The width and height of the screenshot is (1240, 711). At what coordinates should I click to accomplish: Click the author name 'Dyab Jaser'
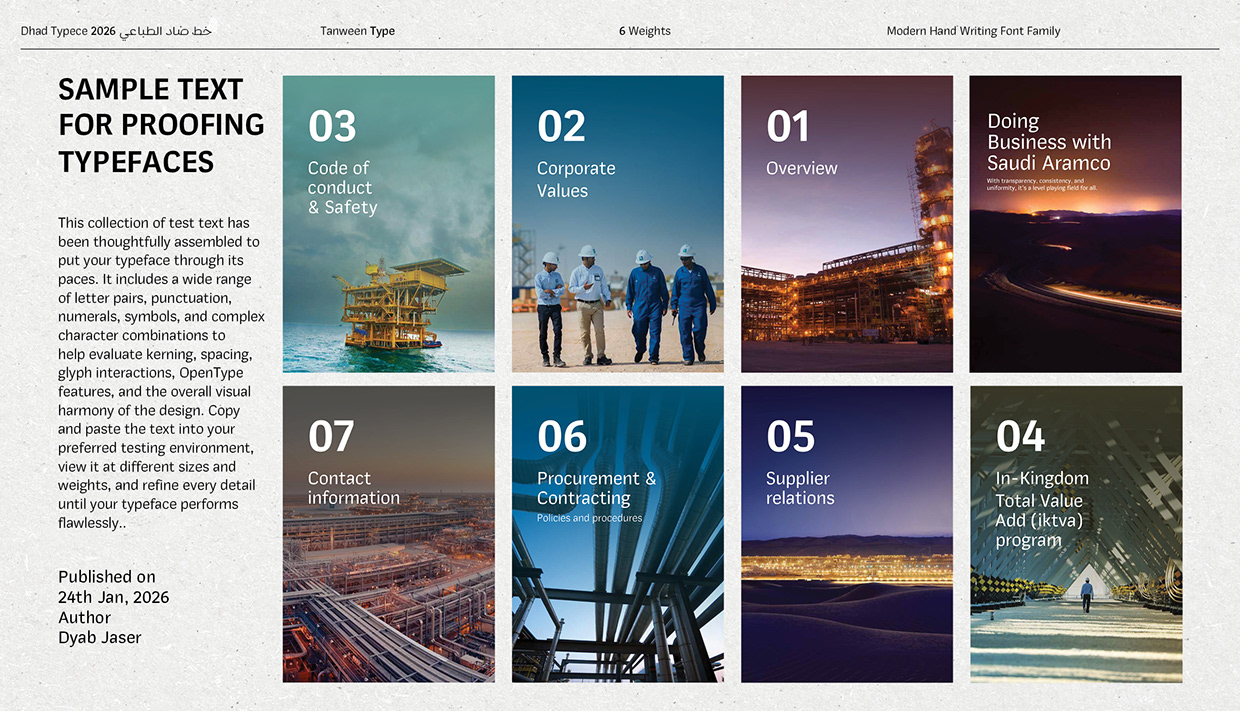(100, 637)
